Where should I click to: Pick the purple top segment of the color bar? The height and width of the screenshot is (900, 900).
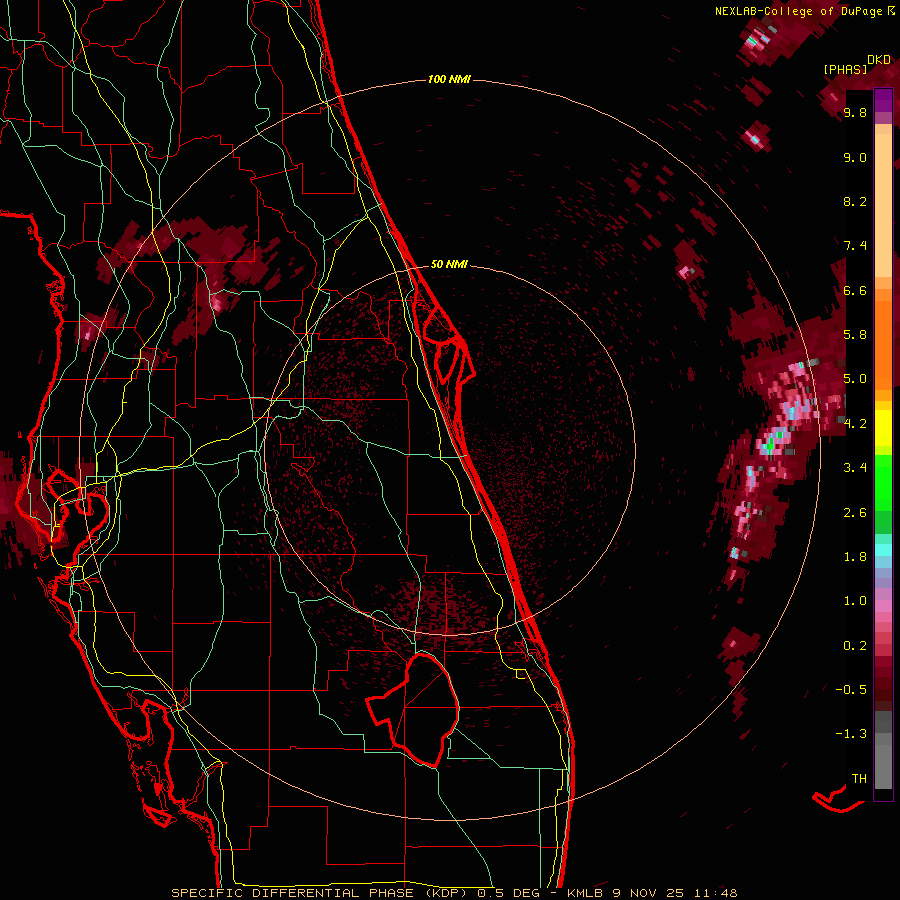point(883,100)
